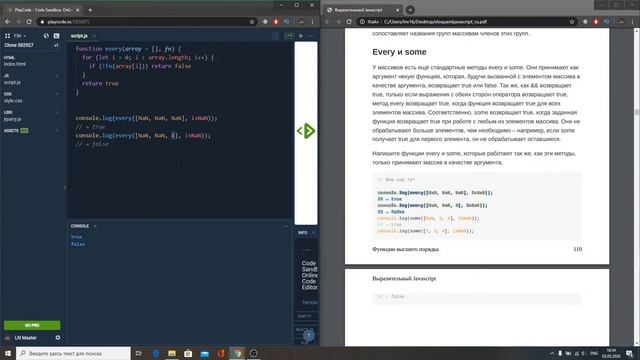Click 'true' output line in console
The image size is (640, 360).
coord(76,237)
